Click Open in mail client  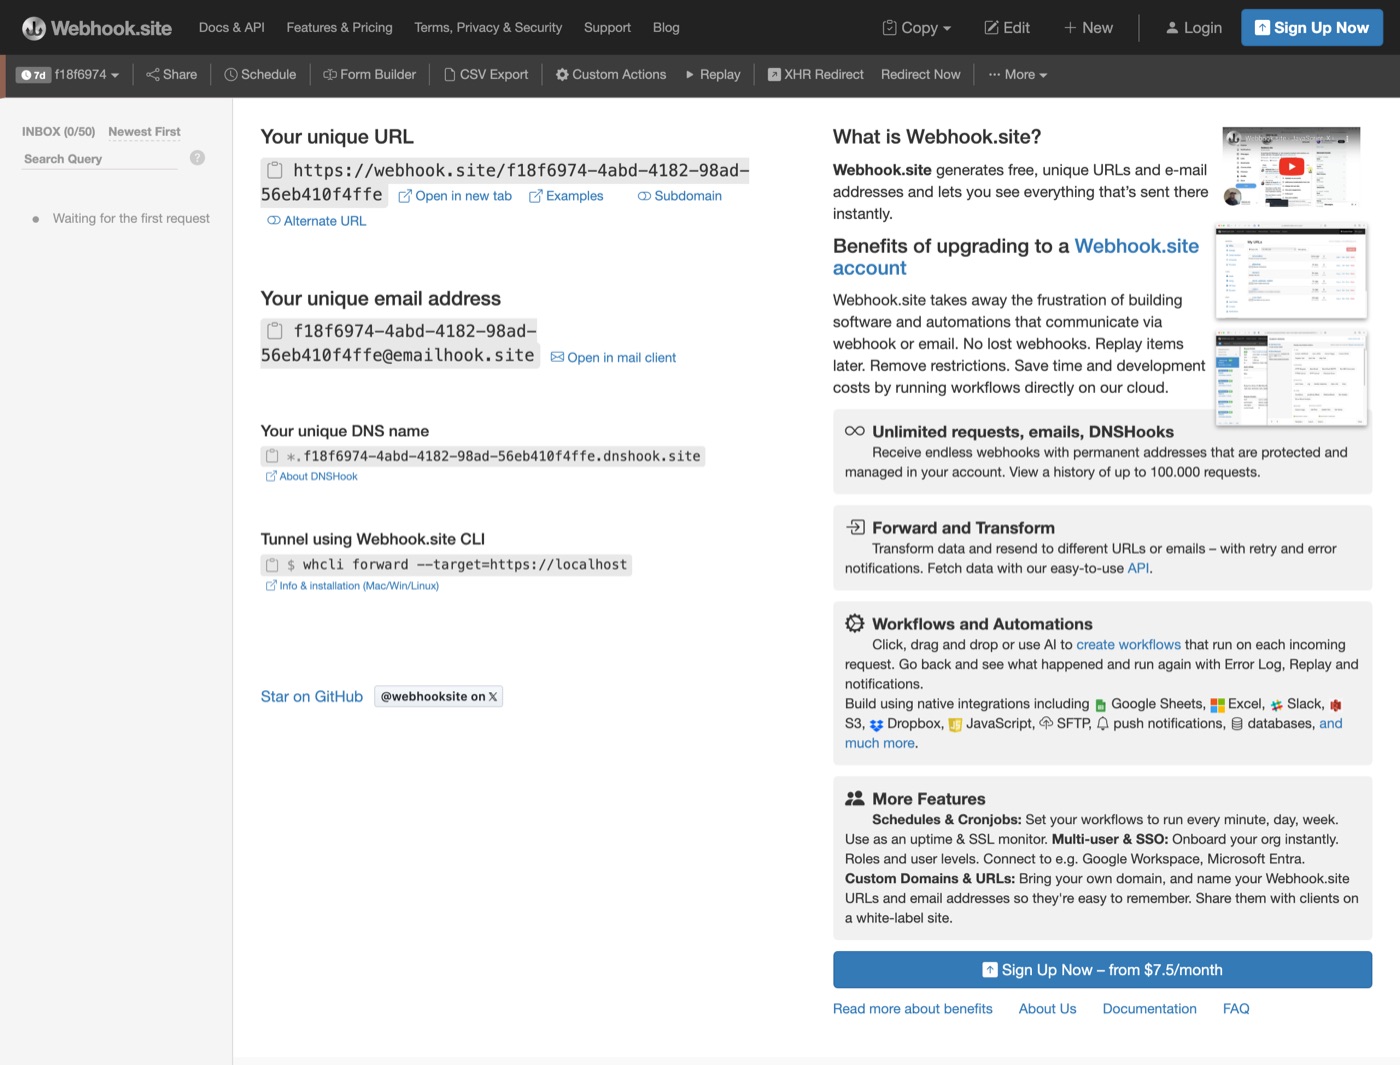pos(613,358)
